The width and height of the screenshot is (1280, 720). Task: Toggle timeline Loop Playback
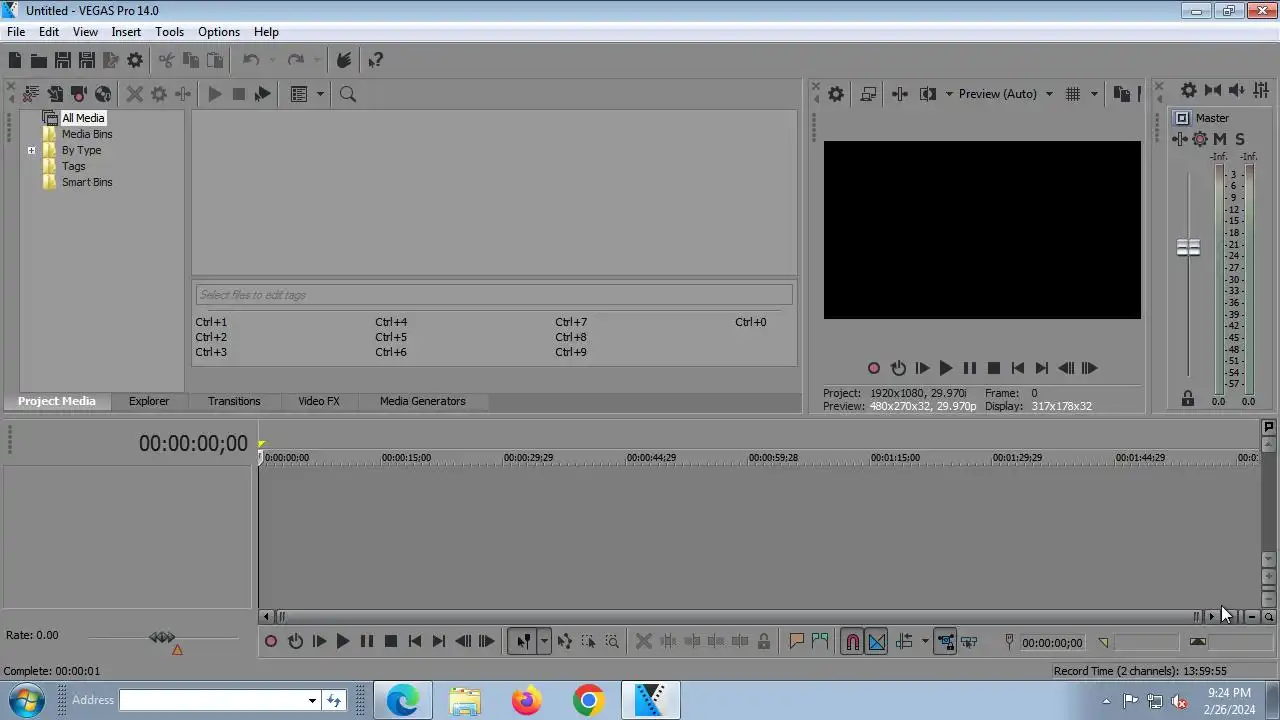pyautogui.click(x=295, y=642)
